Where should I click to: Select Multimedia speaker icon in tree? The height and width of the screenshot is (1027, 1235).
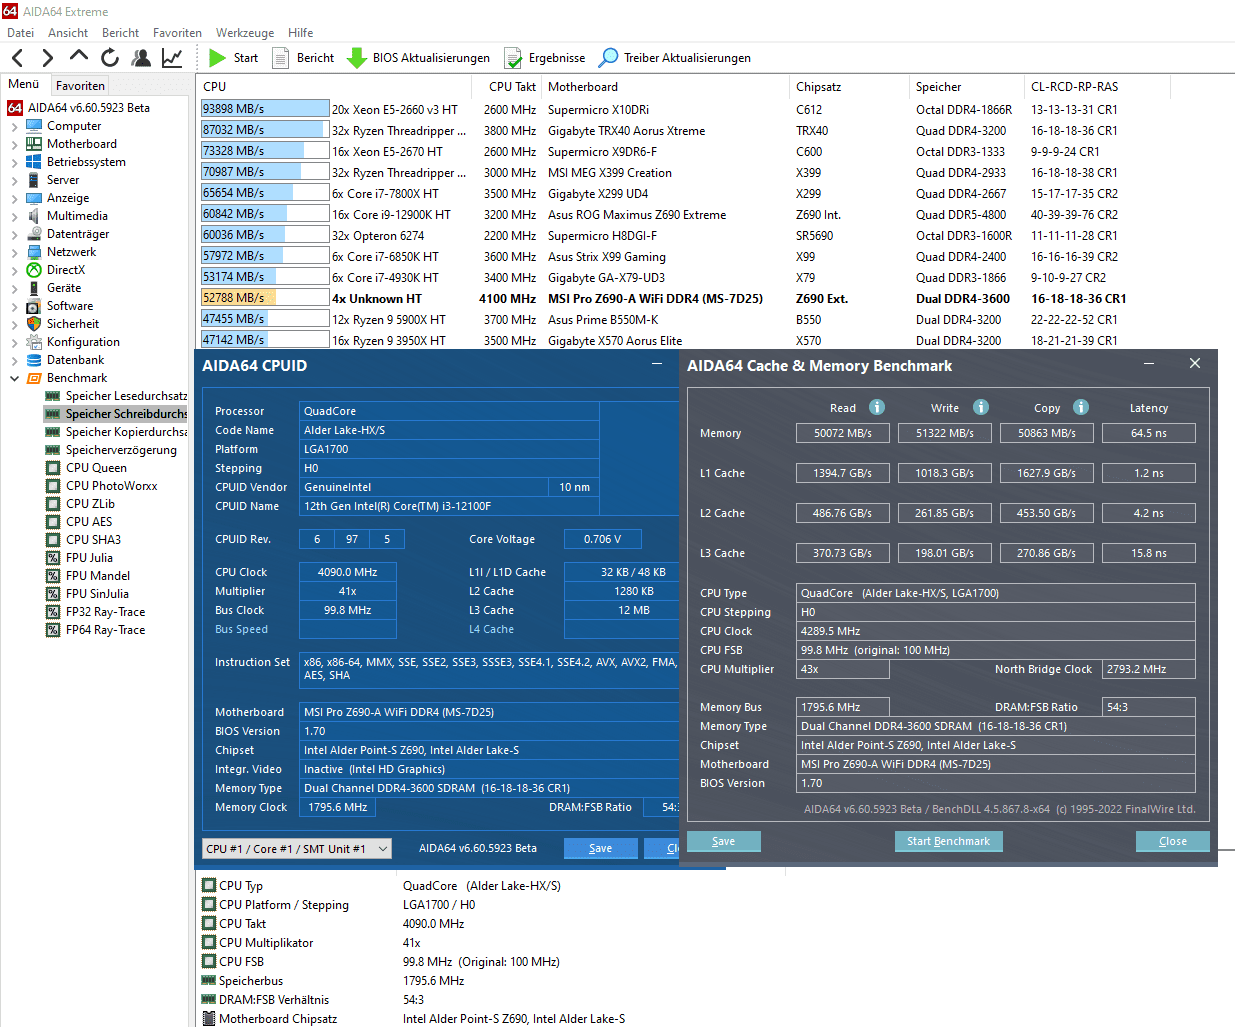(x=34, y=216)
